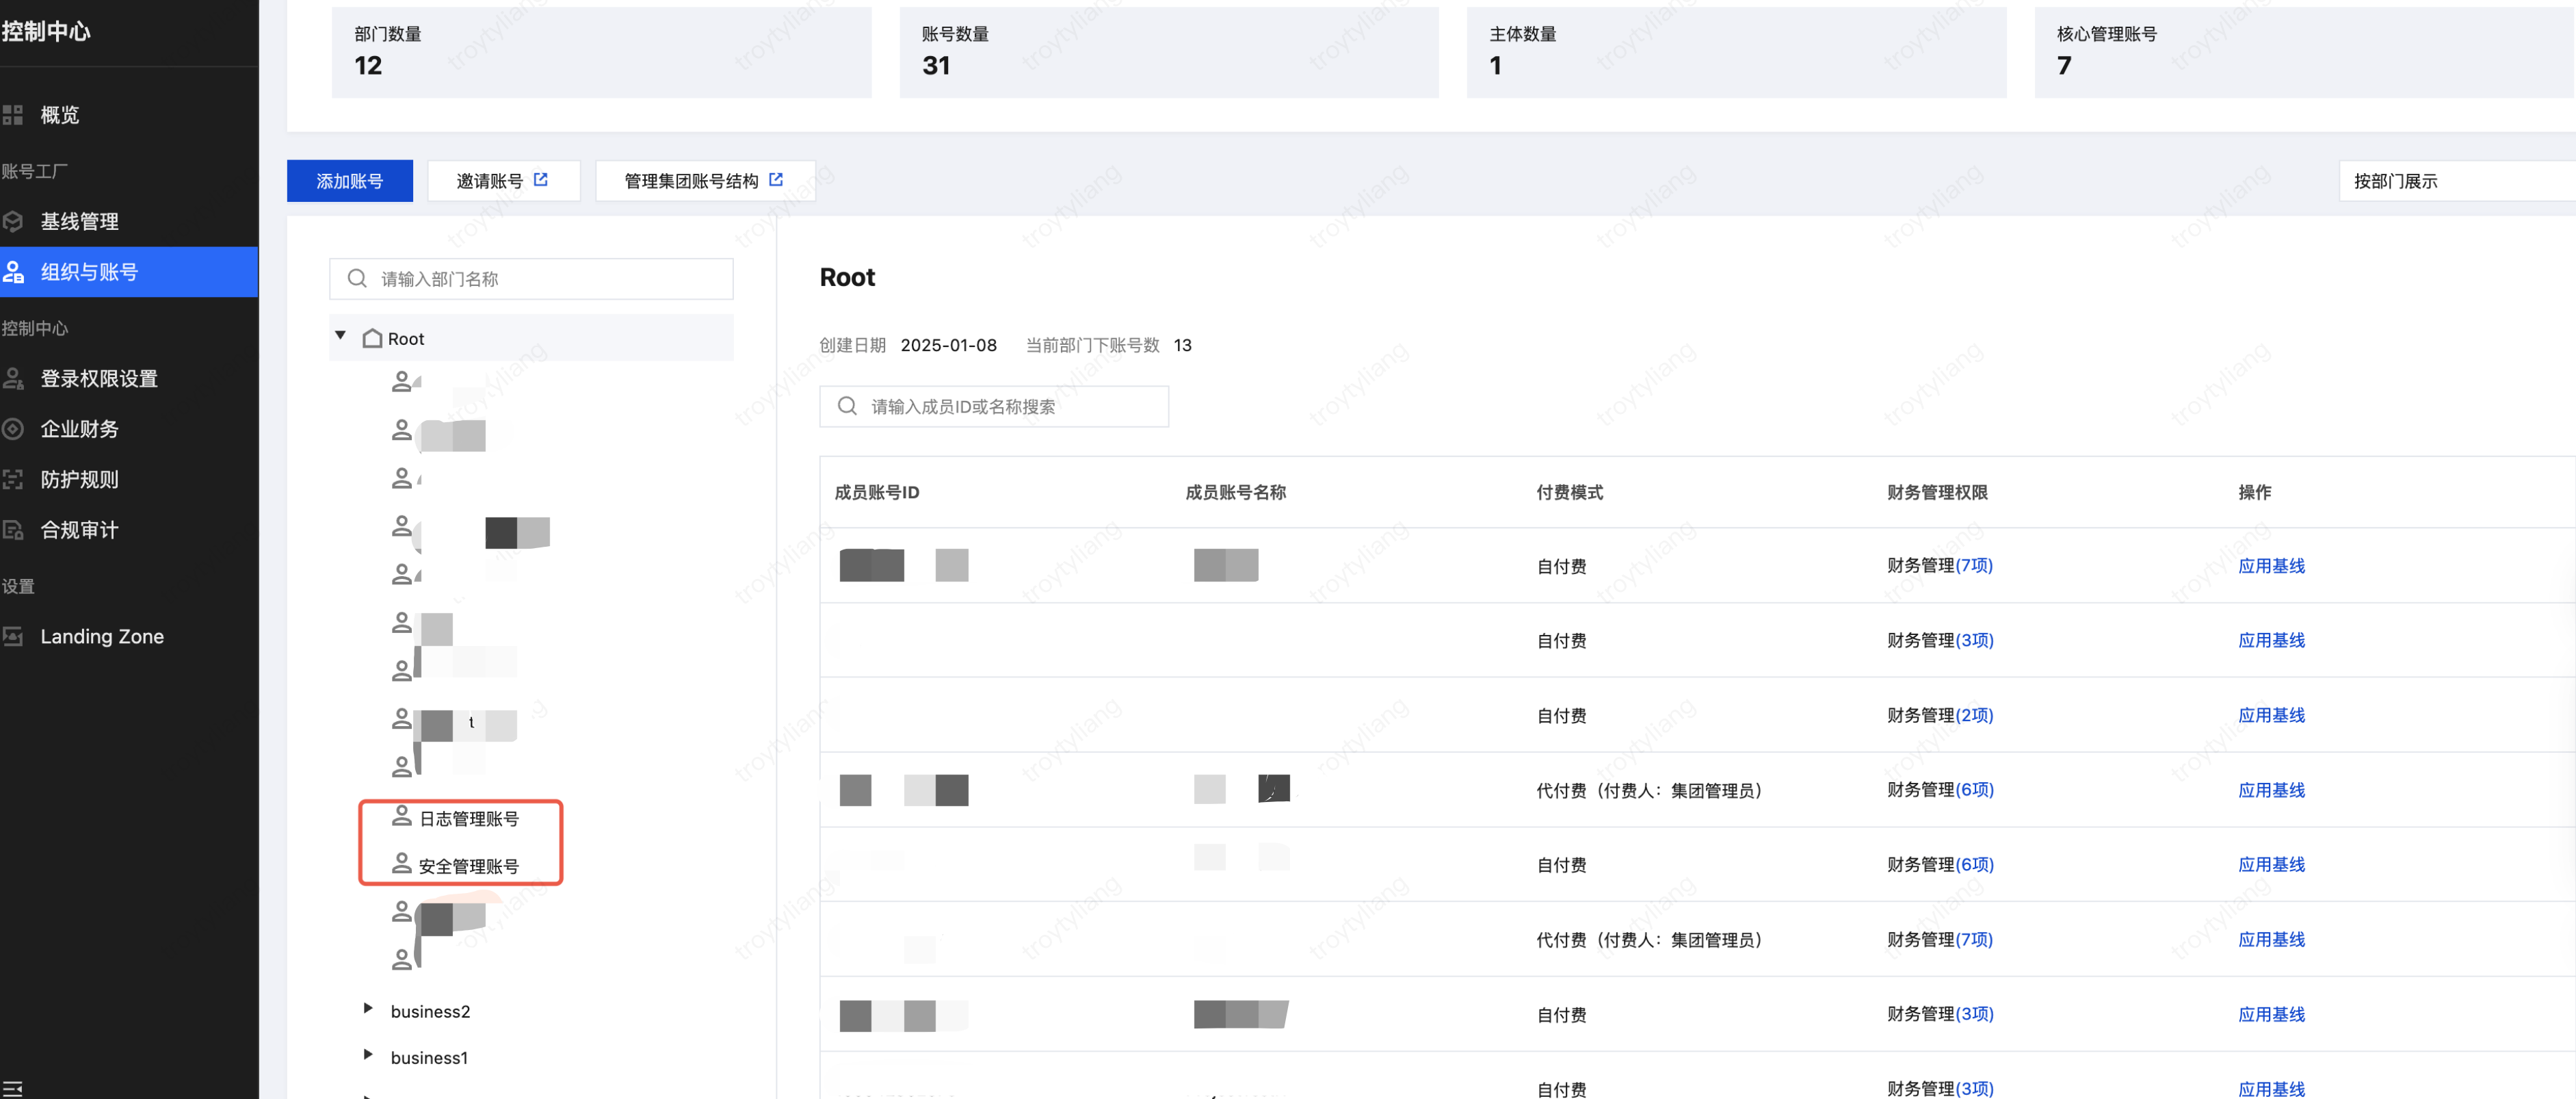Expand the business1 department node

368,1055
